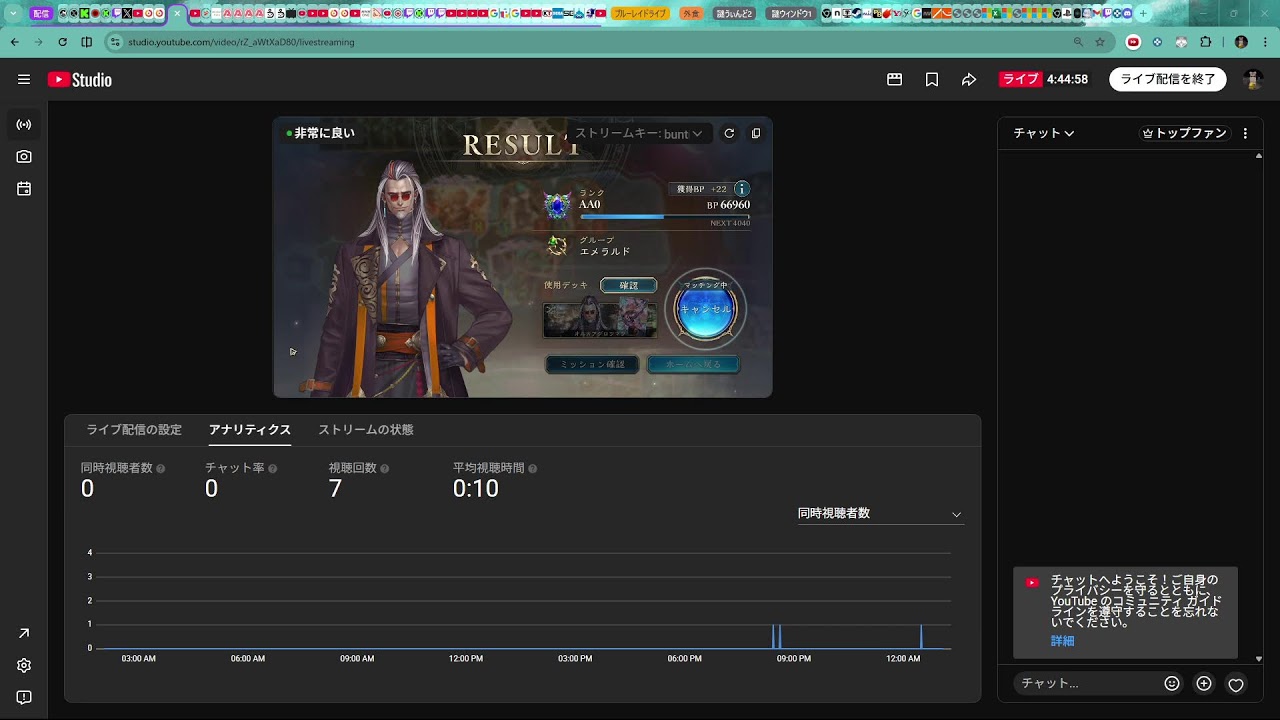1280x720 pixels.
Task: Click ライブ配信を終了 button
Action: coord(1168,80)
